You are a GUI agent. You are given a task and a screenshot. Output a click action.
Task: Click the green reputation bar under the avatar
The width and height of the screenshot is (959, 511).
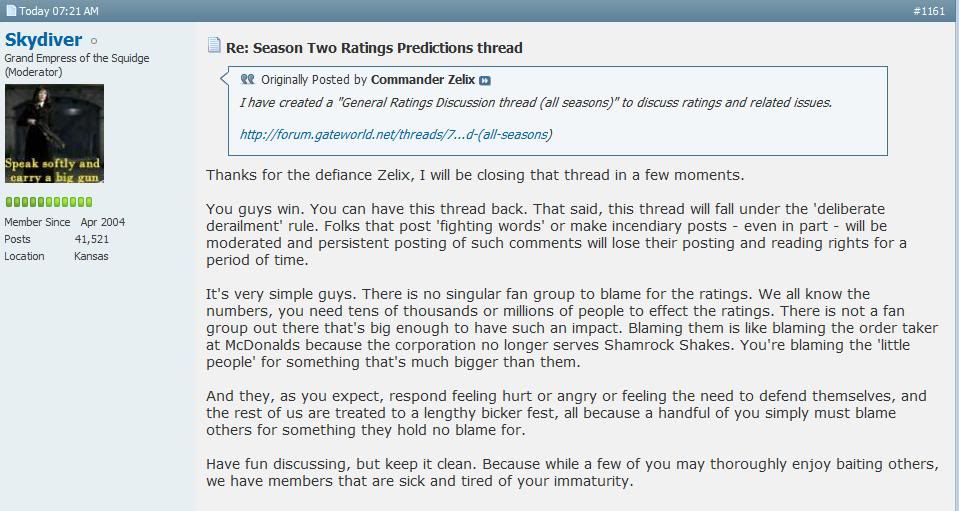tap(49, 202)
